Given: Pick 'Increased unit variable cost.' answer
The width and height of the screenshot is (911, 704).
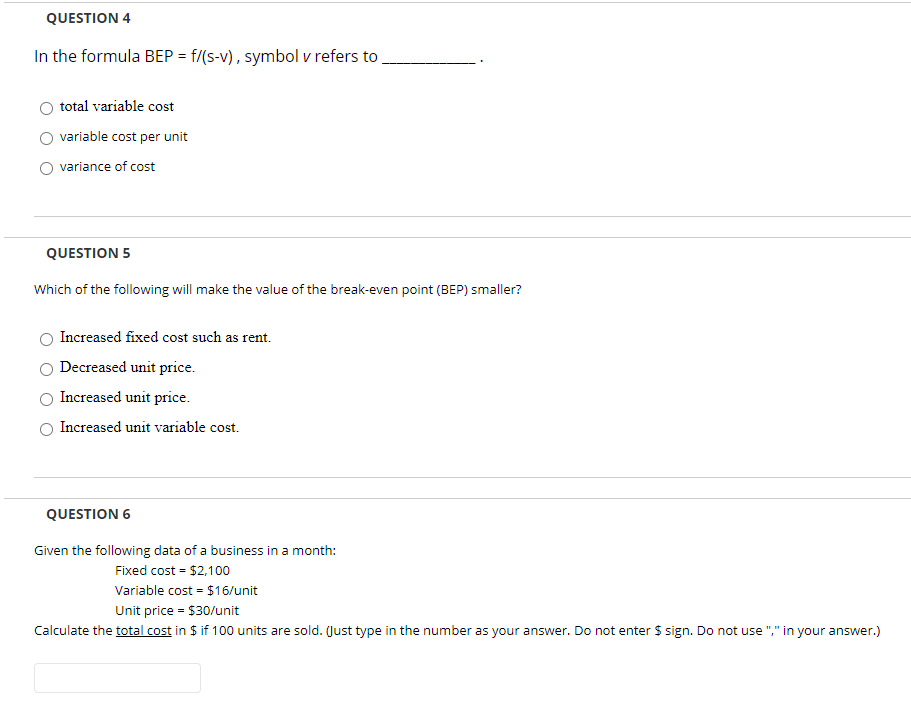Looking at the screenshot, I should click(x=46, y=429).
